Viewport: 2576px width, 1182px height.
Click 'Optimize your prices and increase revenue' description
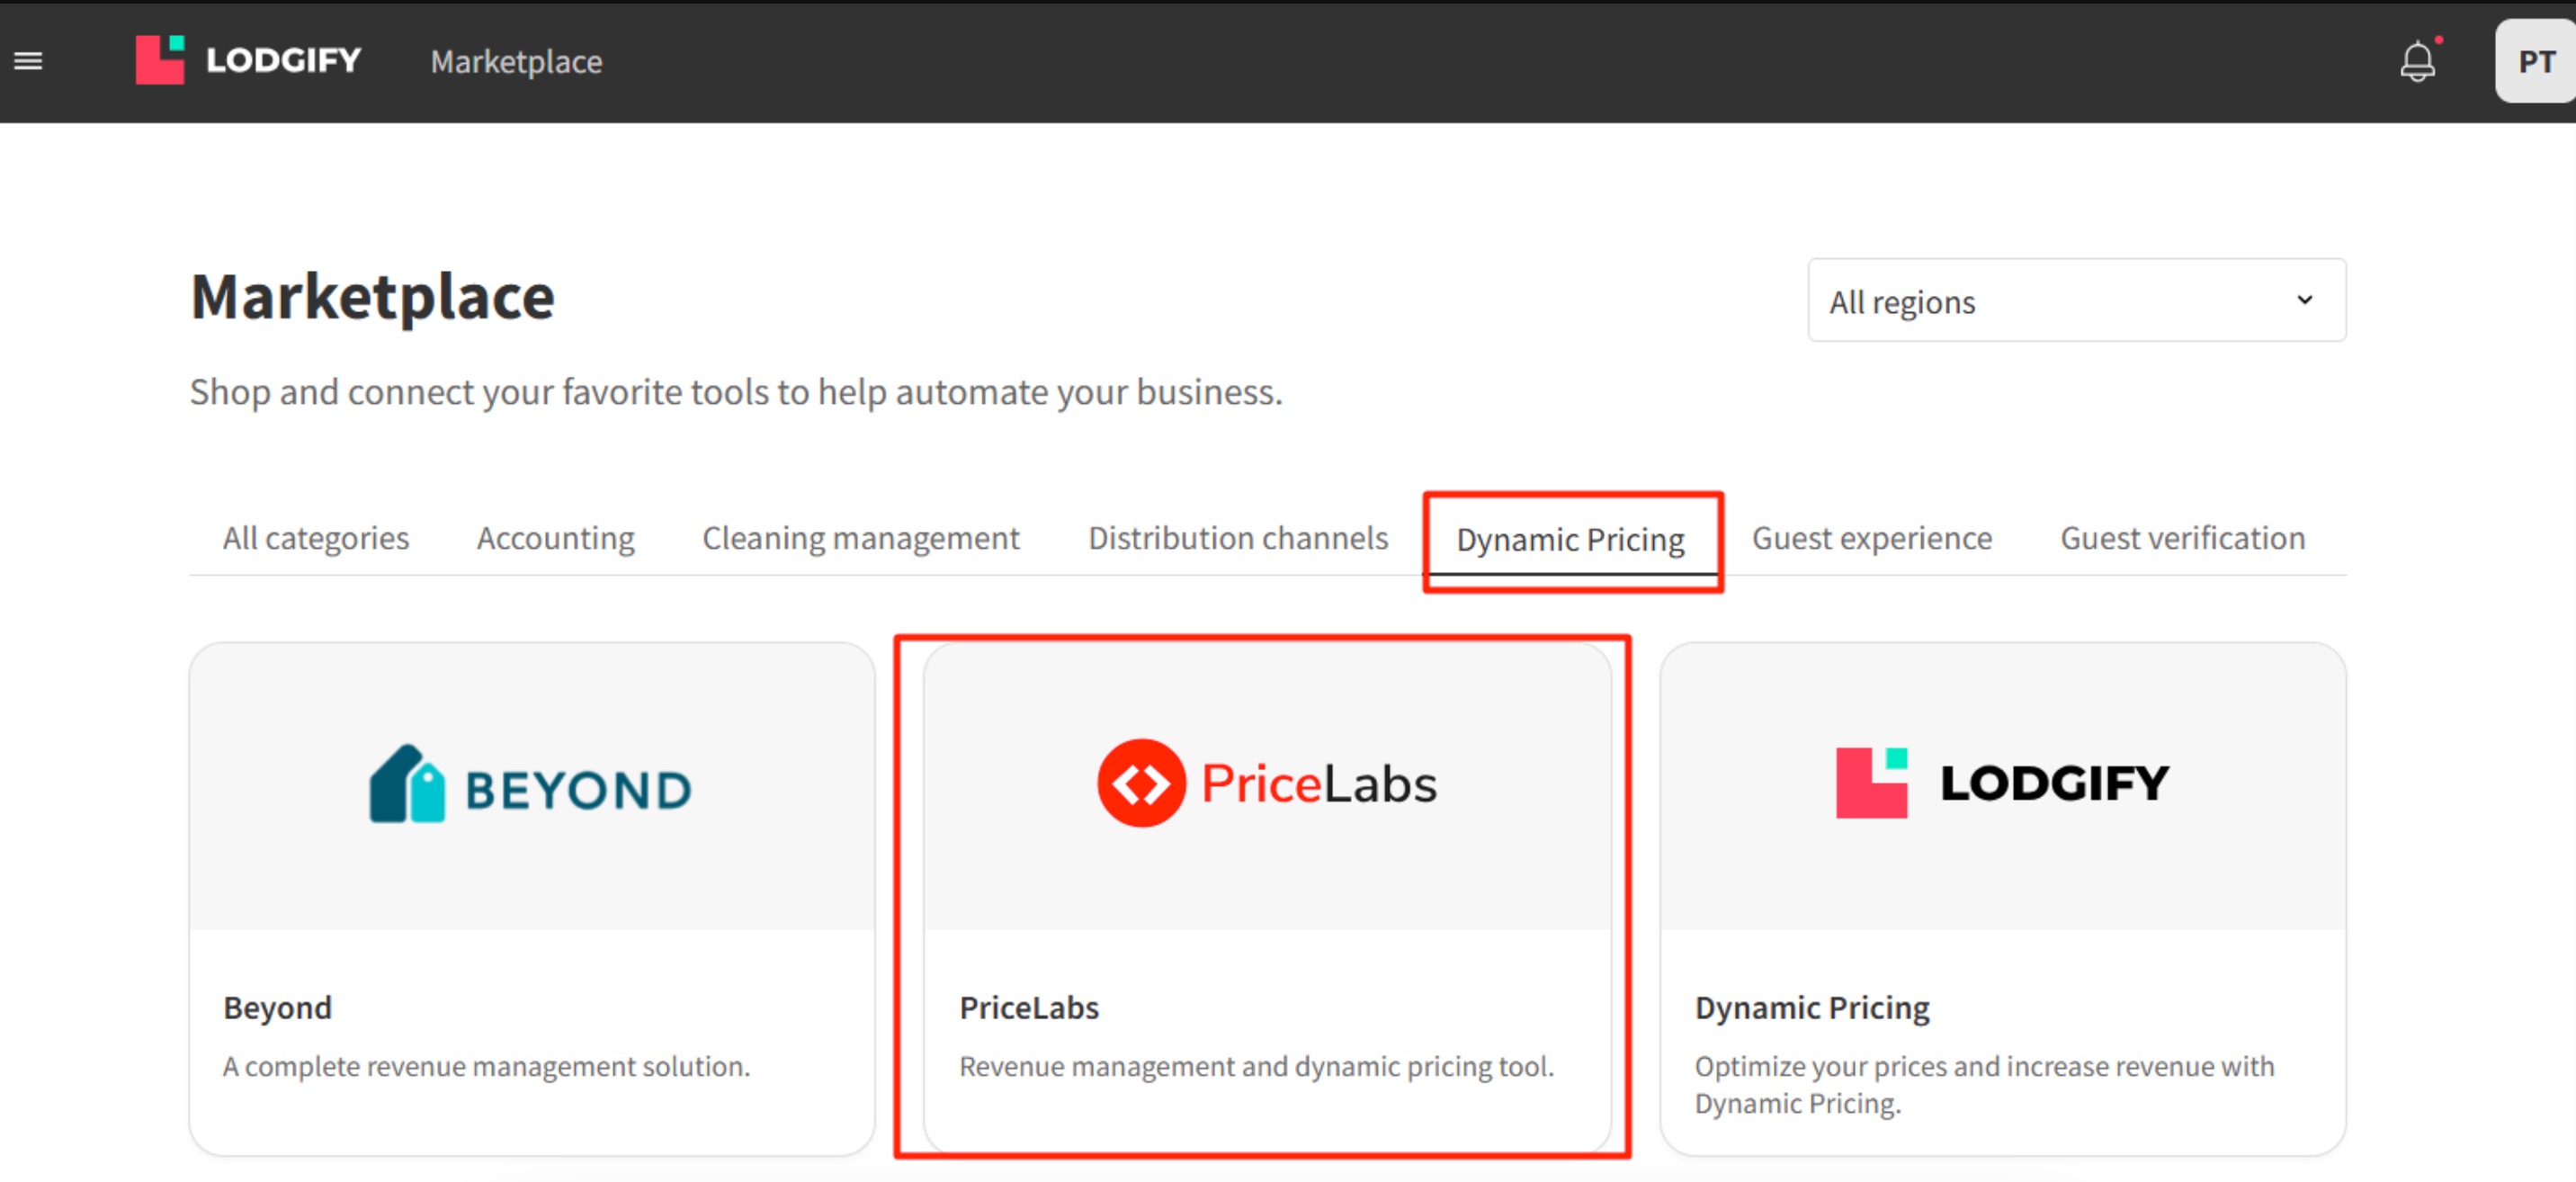(x=1984, y=1084)
